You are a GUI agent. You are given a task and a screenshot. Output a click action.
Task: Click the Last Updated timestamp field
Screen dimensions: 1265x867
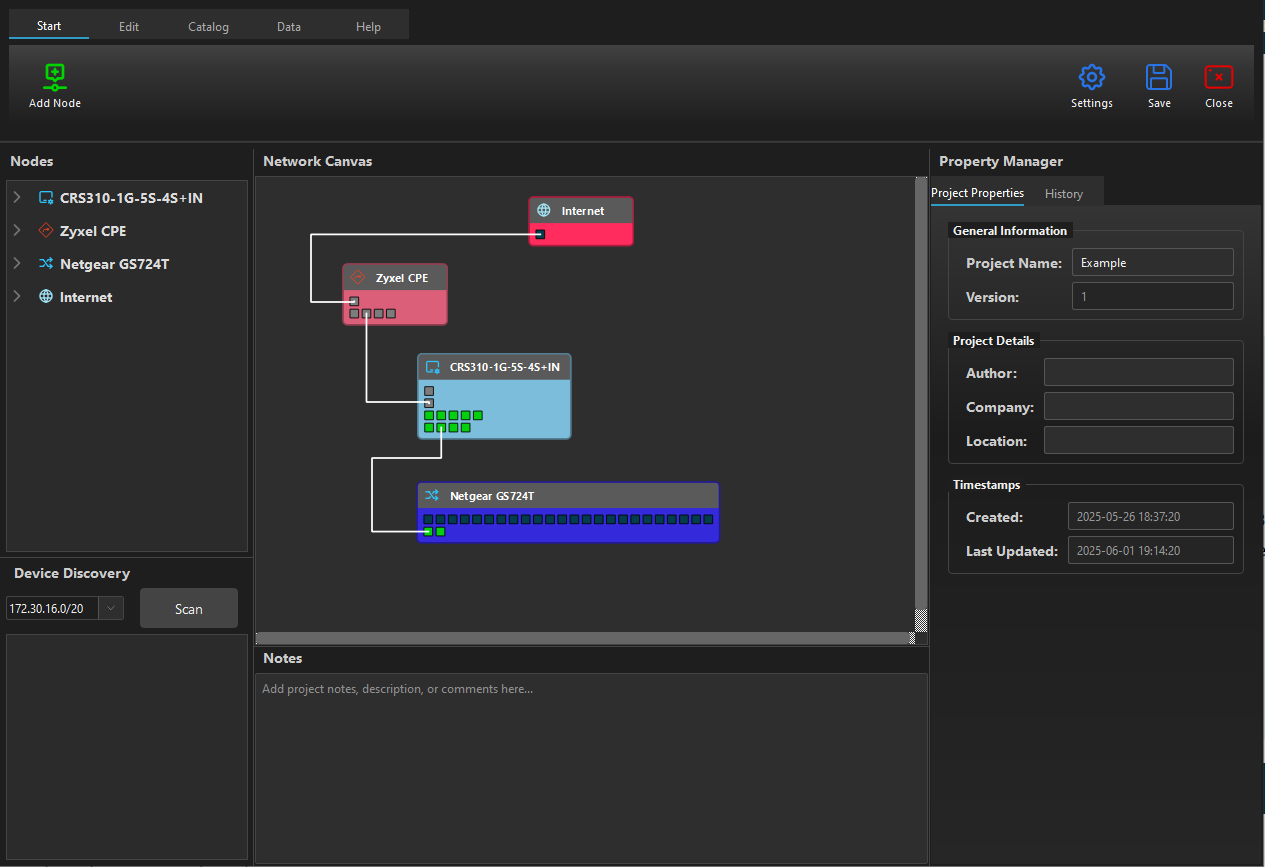pyautogui.click(x=1151, y=551)
